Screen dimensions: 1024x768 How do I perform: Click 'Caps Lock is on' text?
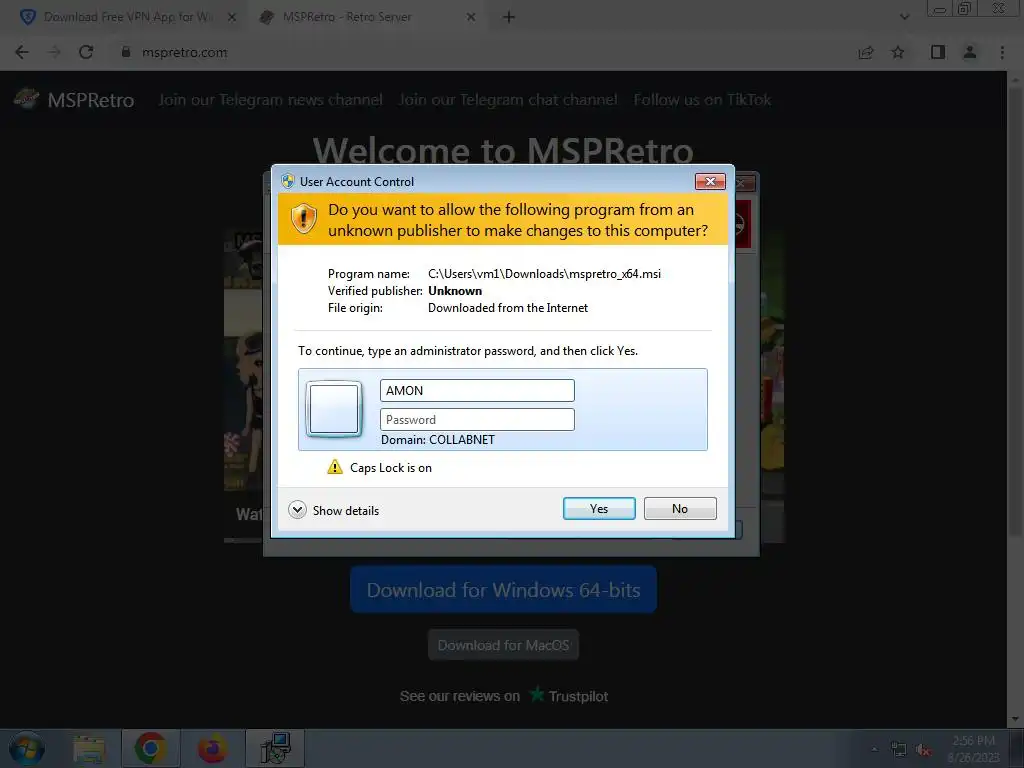[391, 468]
